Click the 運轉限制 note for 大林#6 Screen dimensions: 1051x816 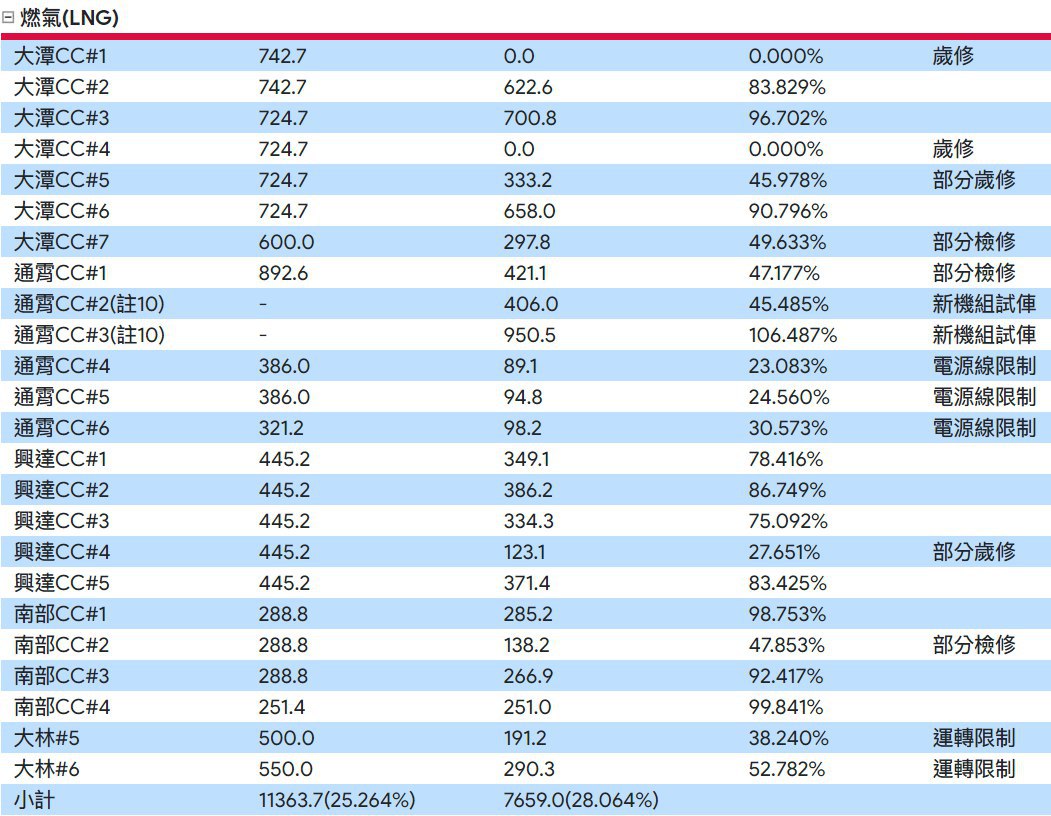pyautogui.click(x=973, y=769)
